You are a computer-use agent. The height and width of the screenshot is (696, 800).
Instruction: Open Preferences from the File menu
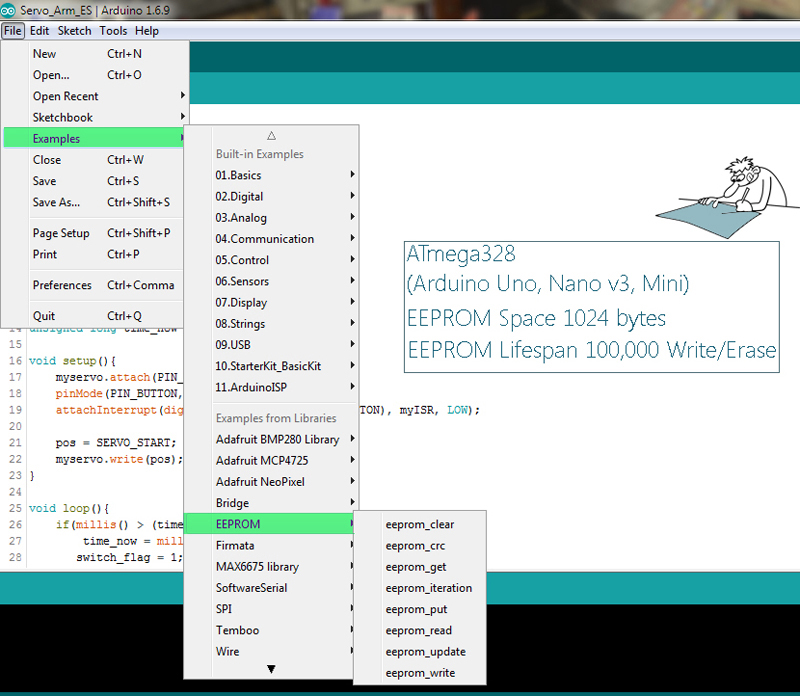tap(62, 285)
